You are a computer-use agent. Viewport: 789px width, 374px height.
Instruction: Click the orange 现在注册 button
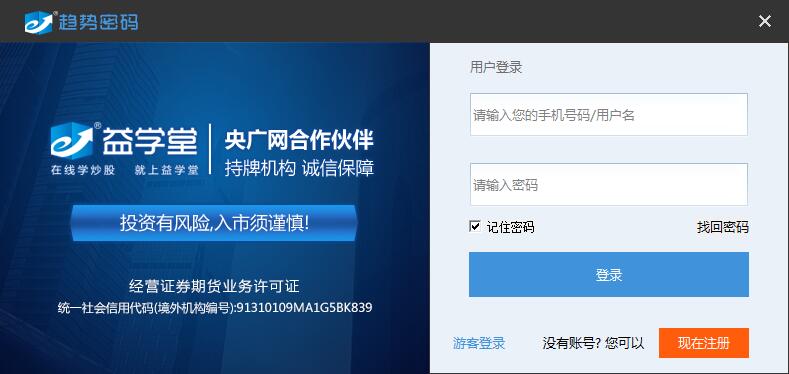[703, 343]
